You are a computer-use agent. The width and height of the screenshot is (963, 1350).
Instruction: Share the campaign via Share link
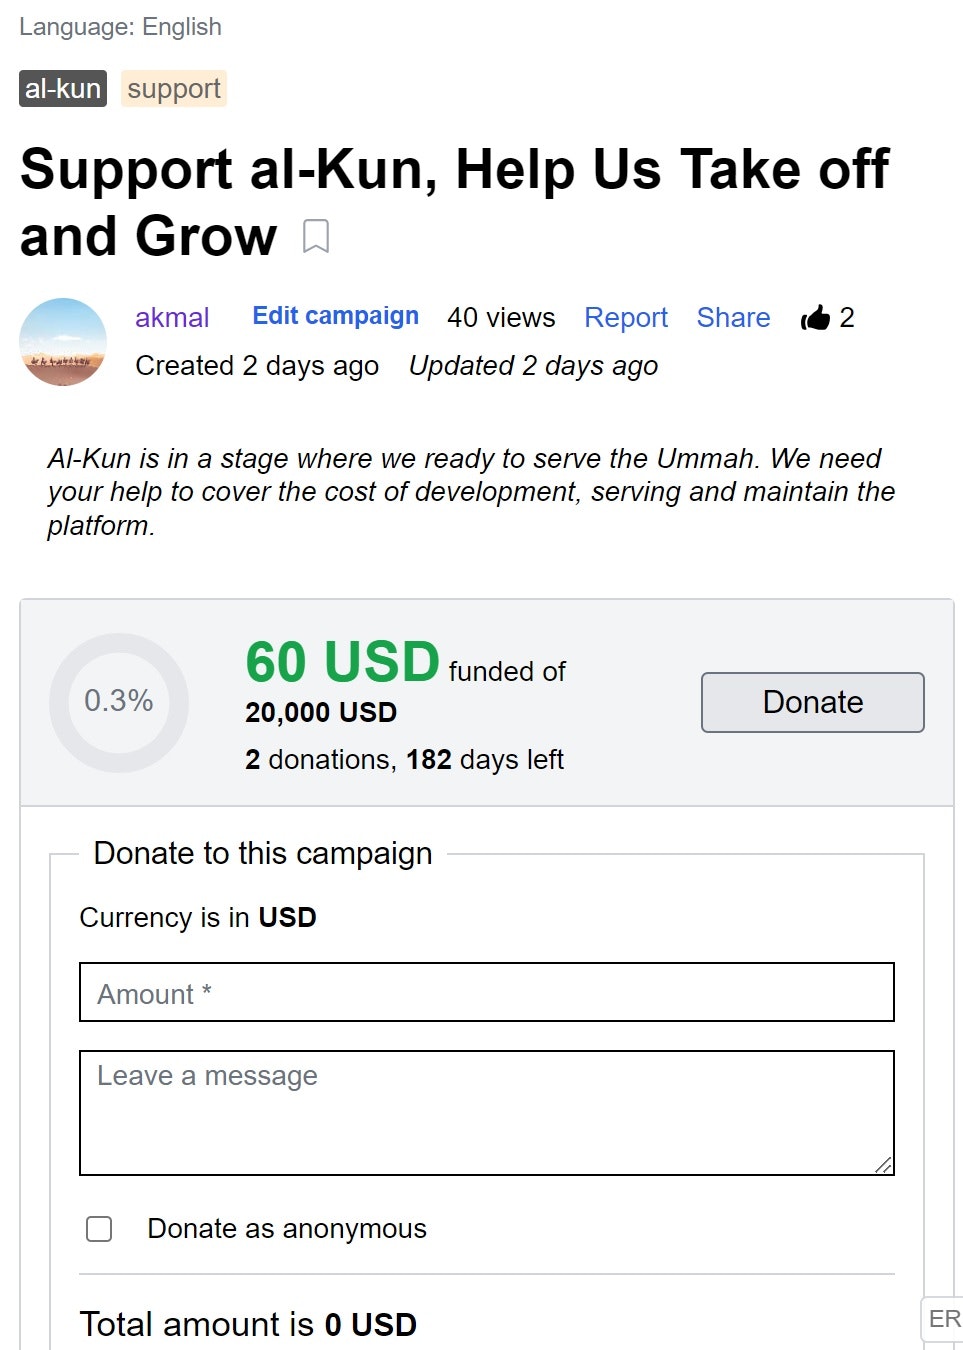click(x=733, y=318)
